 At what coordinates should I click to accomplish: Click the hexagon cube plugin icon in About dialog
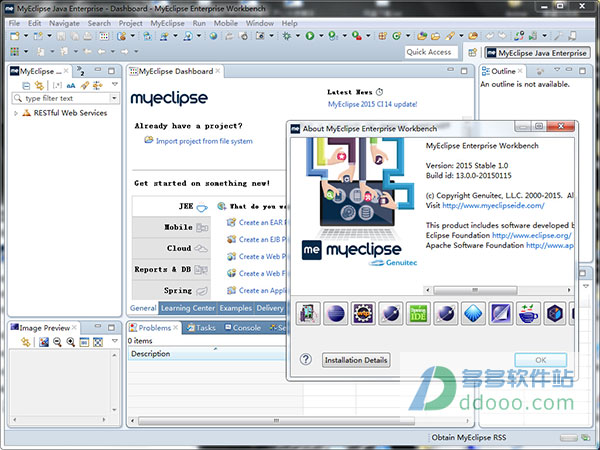[556, 313]
